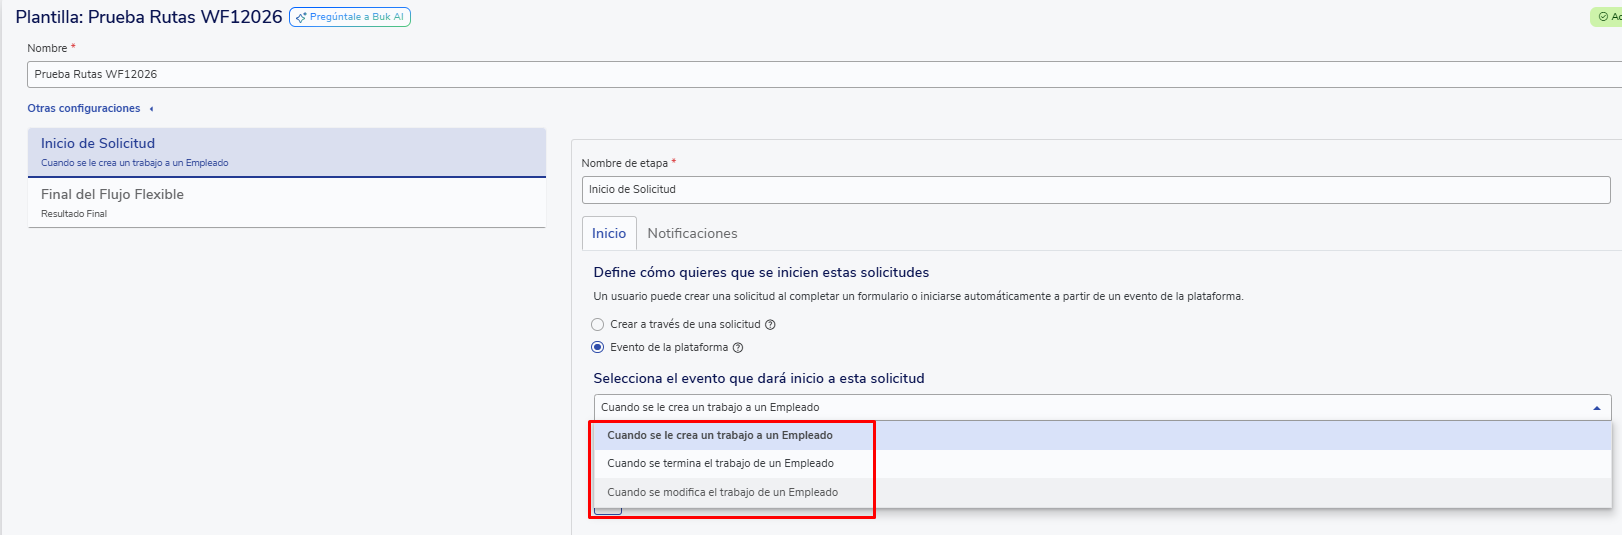Click the green check status badge at top right
This screenshot has height=535, width=1622.
[1607, 17]
